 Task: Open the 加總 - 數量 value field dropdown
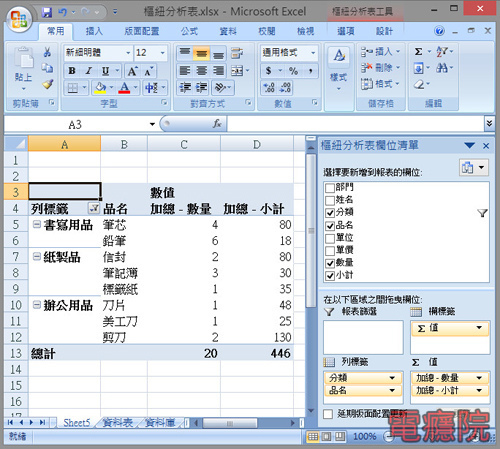[x=479, y=378]
